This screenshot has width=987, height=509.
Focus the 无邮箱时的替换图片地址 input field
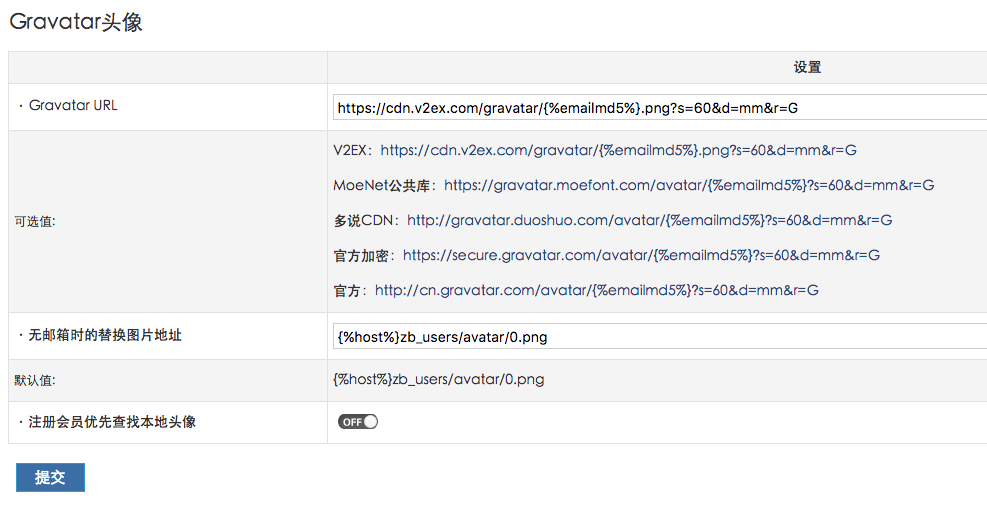[x=660, y=337]
